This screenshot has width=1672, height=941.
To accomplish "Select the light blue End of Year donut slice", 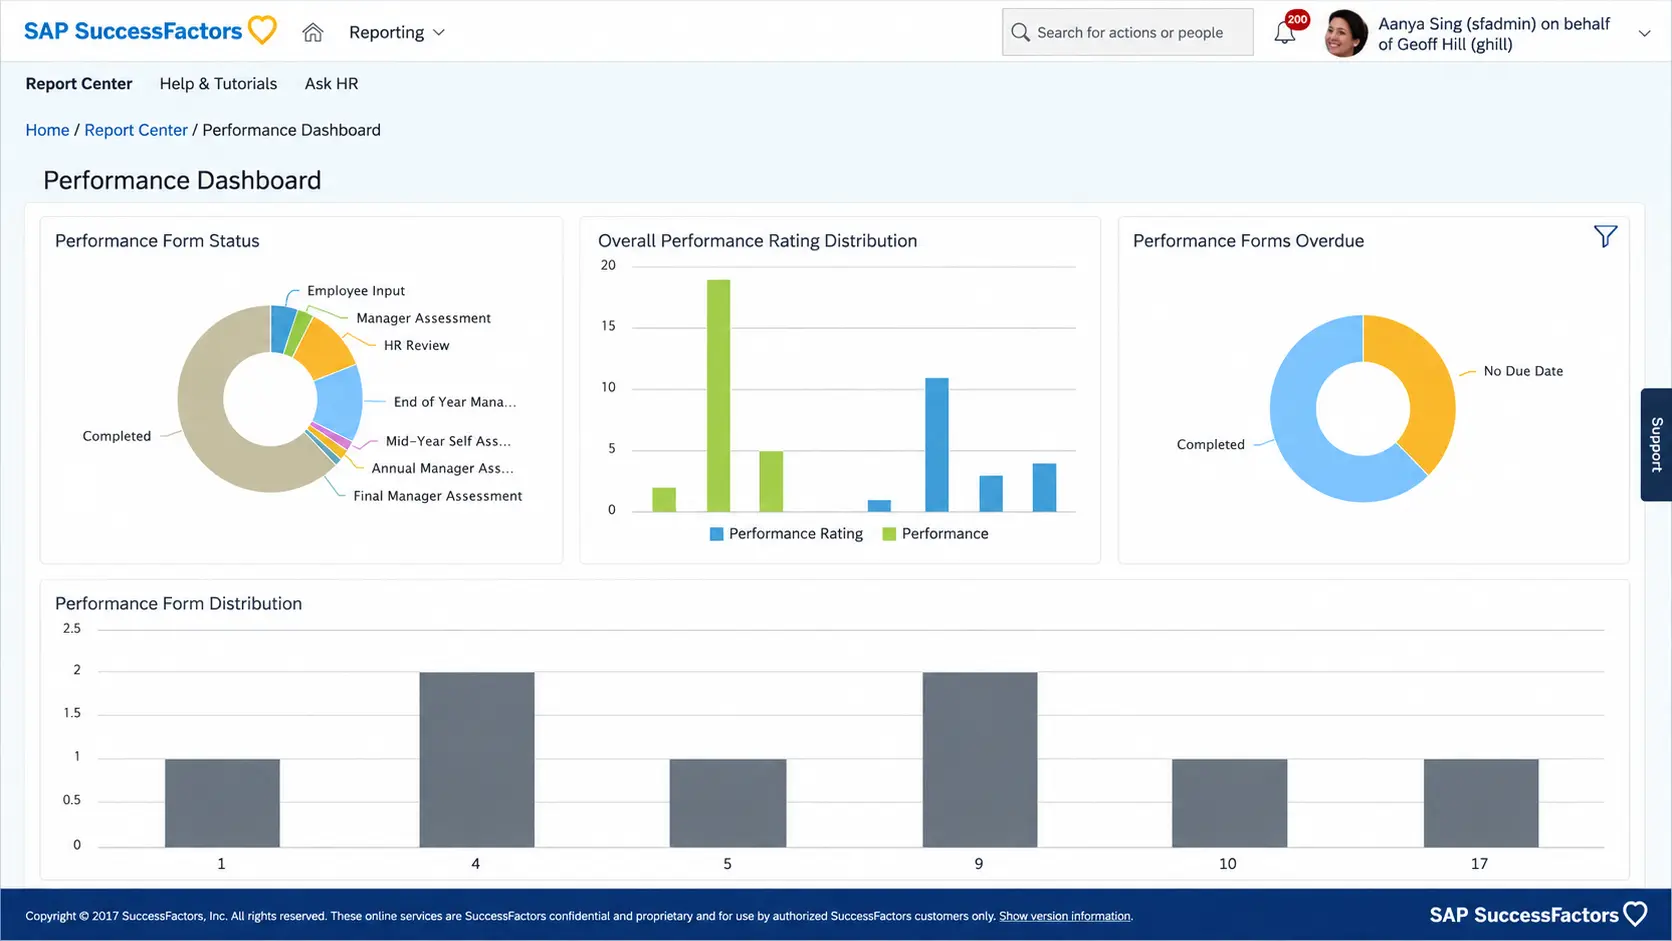I will (x=340, y=401).
